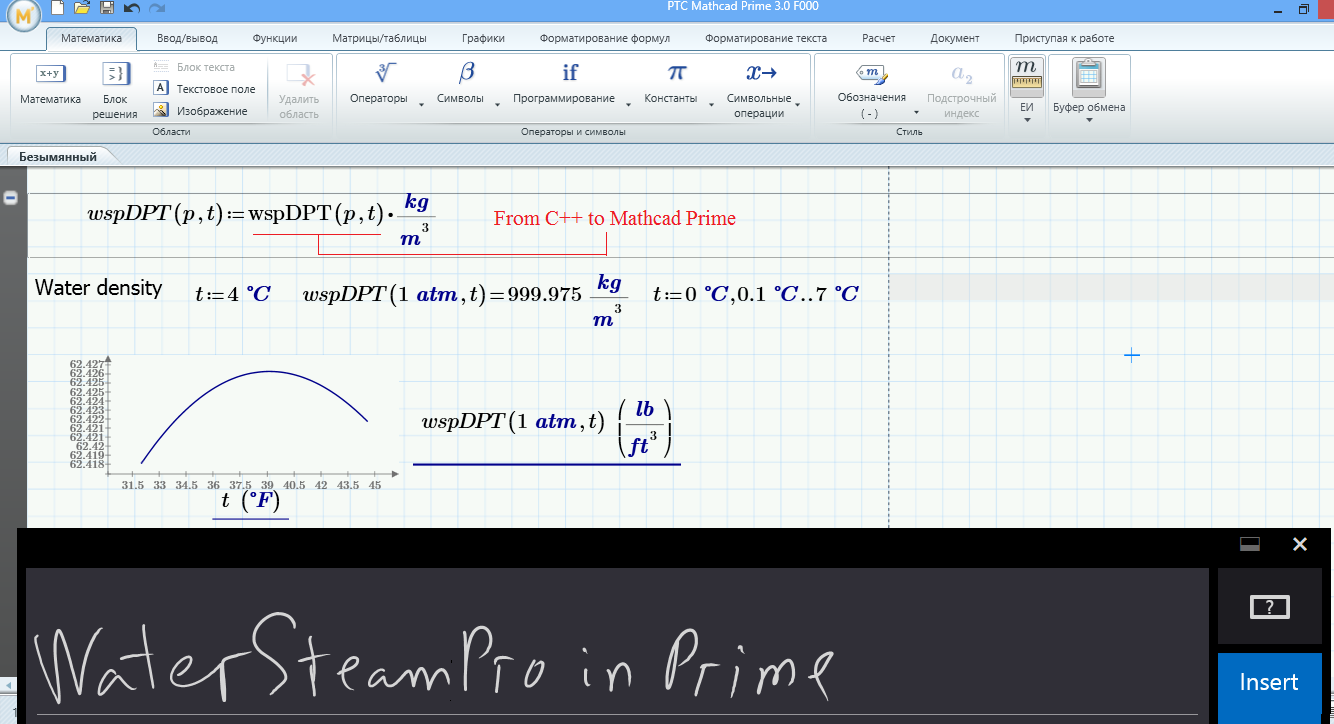Open the Документ ribbon tab
The image size is (1334, 724).
click(954, 38)
